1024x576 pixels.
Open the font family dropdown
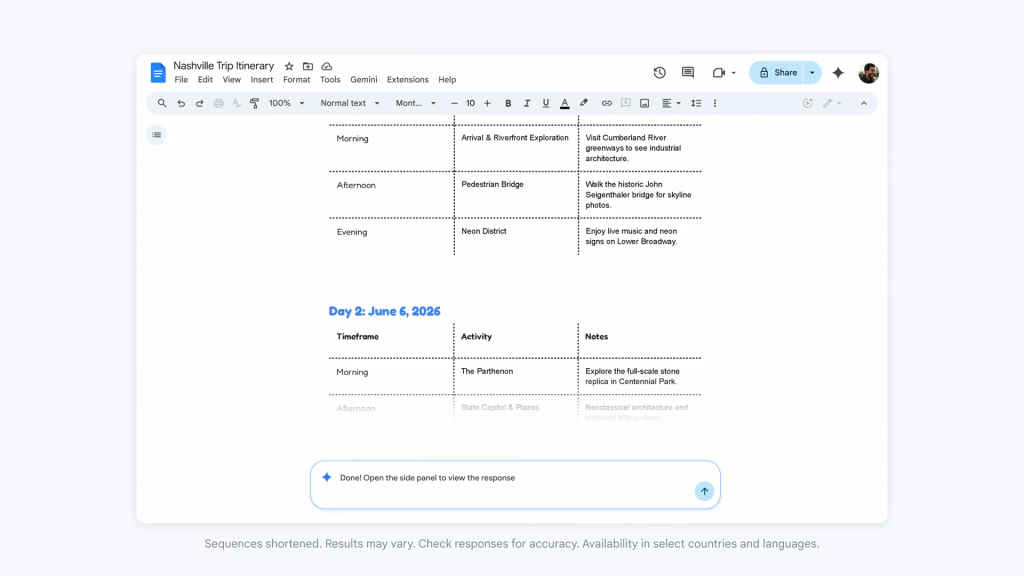click(x=415, y=103)
